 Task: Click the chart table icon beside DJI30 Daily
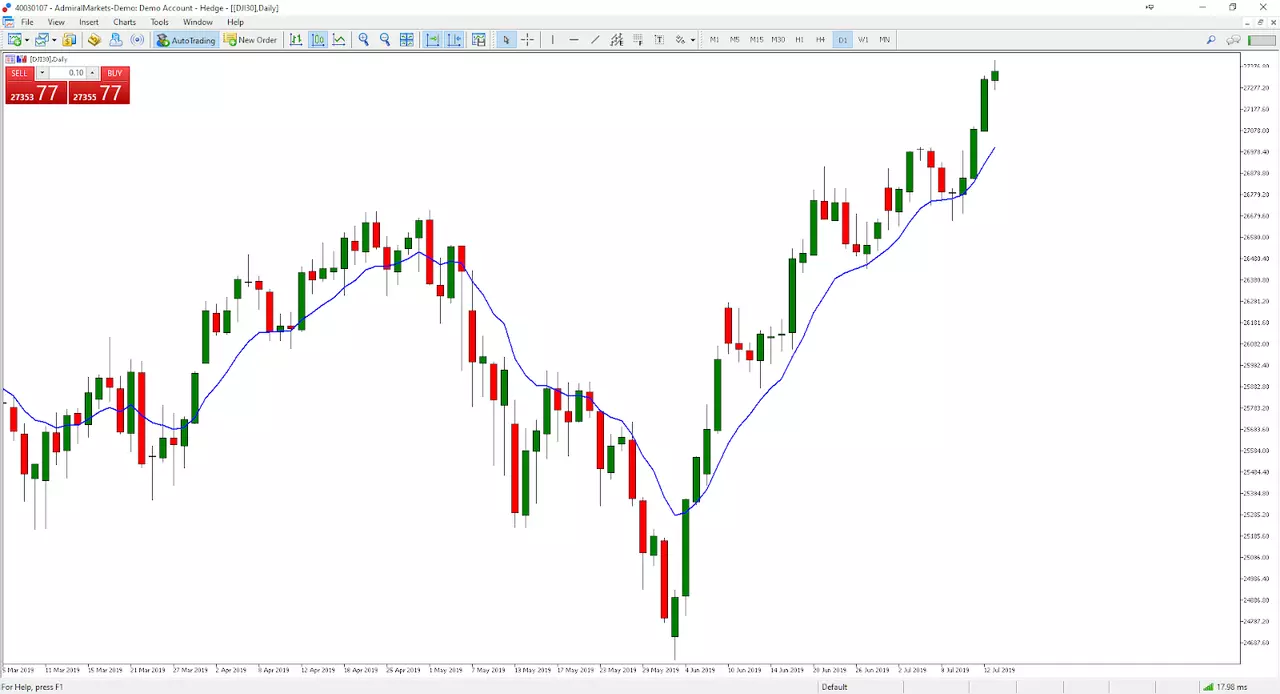pos(10,59)
